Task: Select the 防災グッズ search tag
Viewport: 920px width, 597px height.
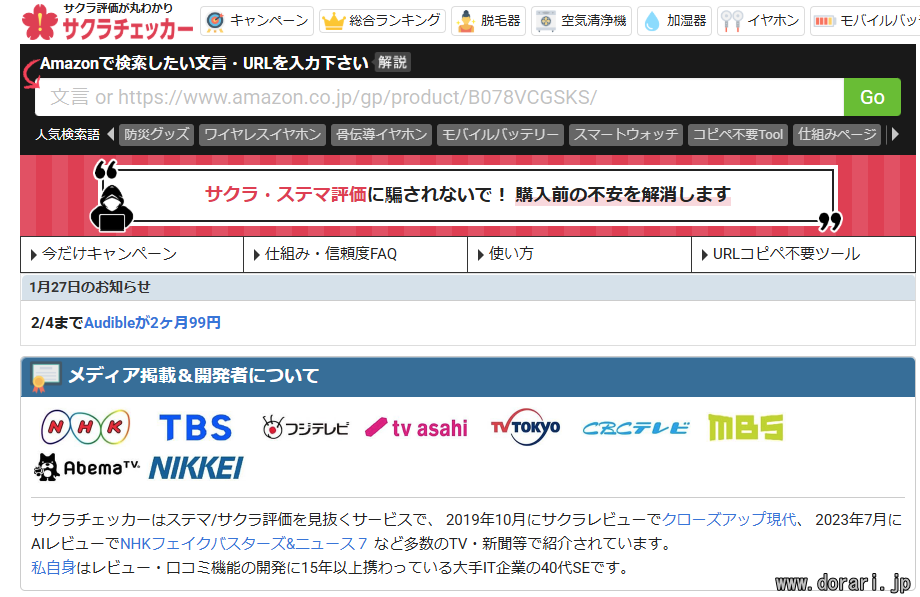Action: click(x=157, y=134)
